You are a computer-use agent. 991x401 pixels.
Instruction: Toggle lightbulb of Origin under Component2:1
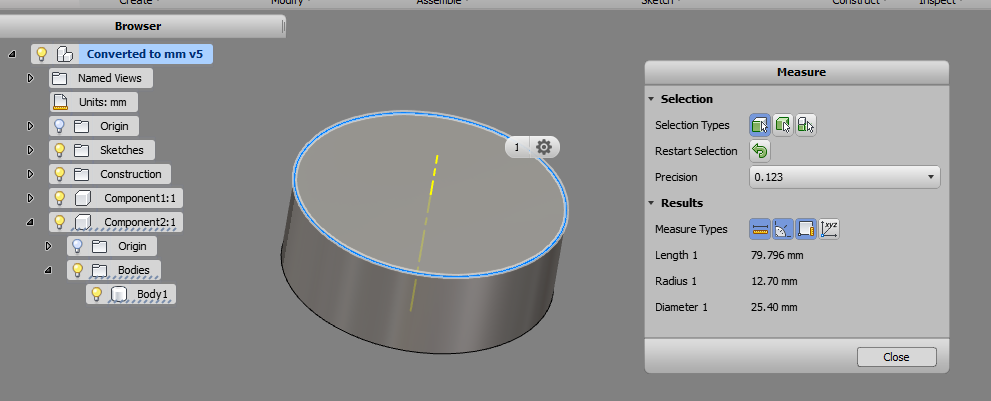[77, 246]
